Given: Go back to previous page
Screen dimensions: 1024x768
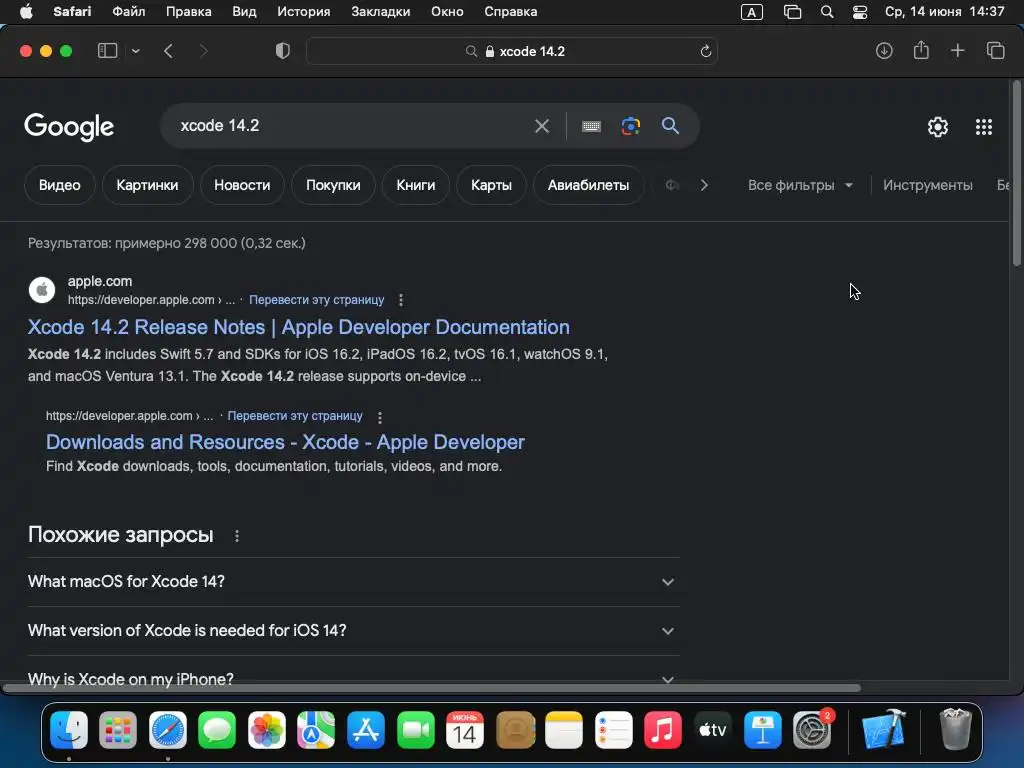Looking at the screenshot, I should click(x=168, y=51).
